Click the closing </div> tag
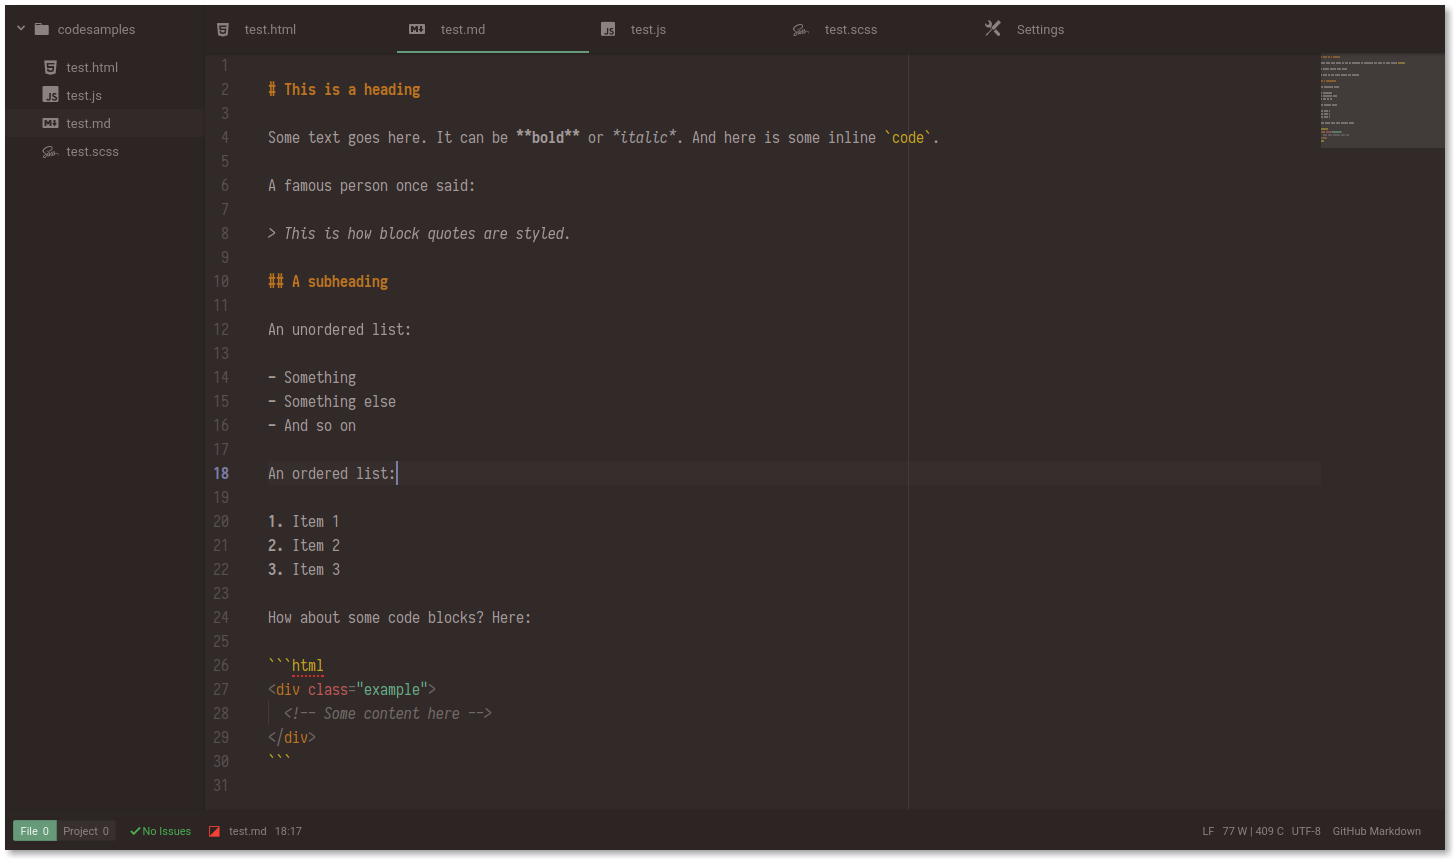The width and height of the screenshot is (1454, 859). point(292,737)
